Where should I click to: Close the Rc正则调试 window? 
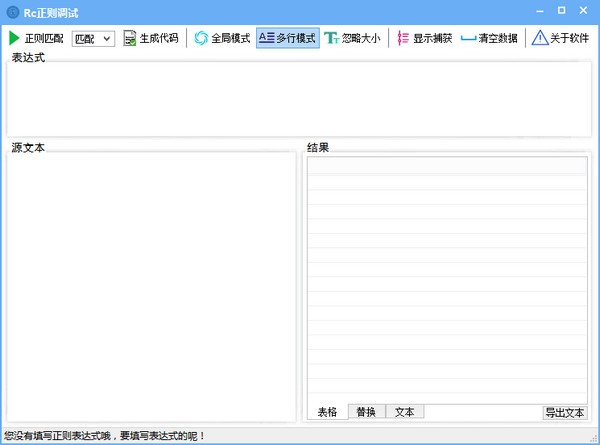(585, 10)
